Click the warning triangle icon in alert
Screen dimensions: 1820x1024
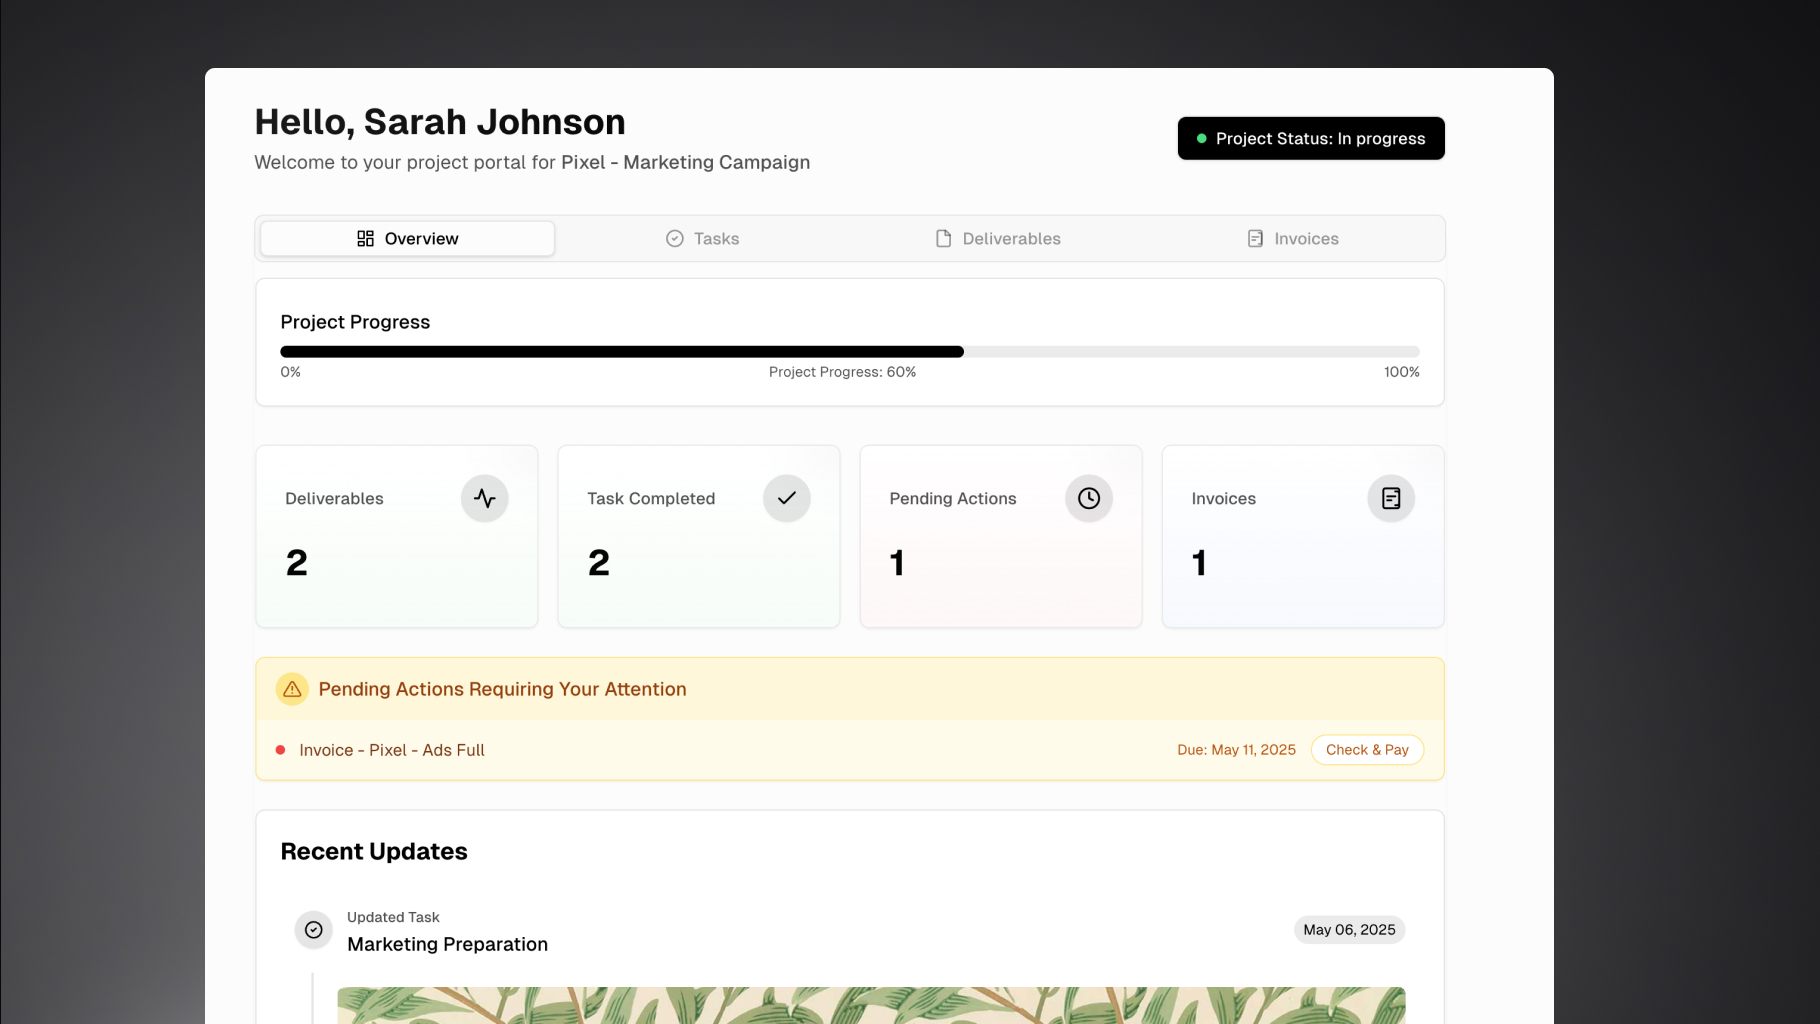click(292, 689)
